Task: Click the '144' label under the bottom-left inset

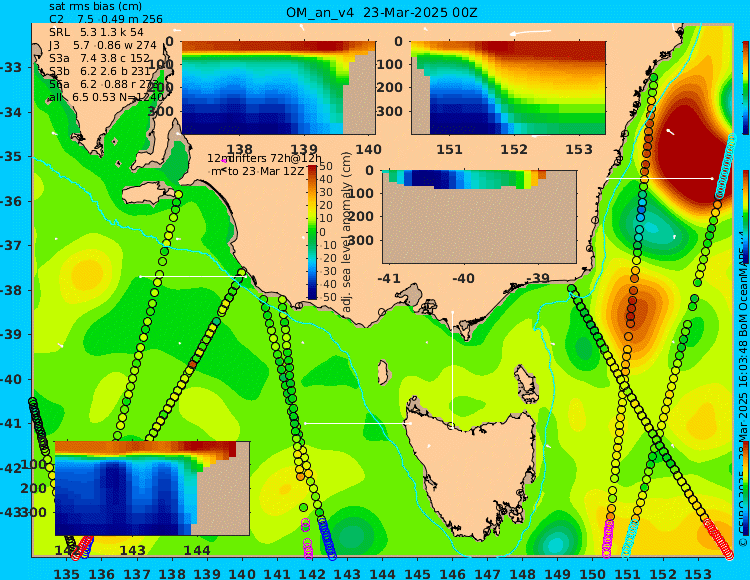Action: (197, 550)
